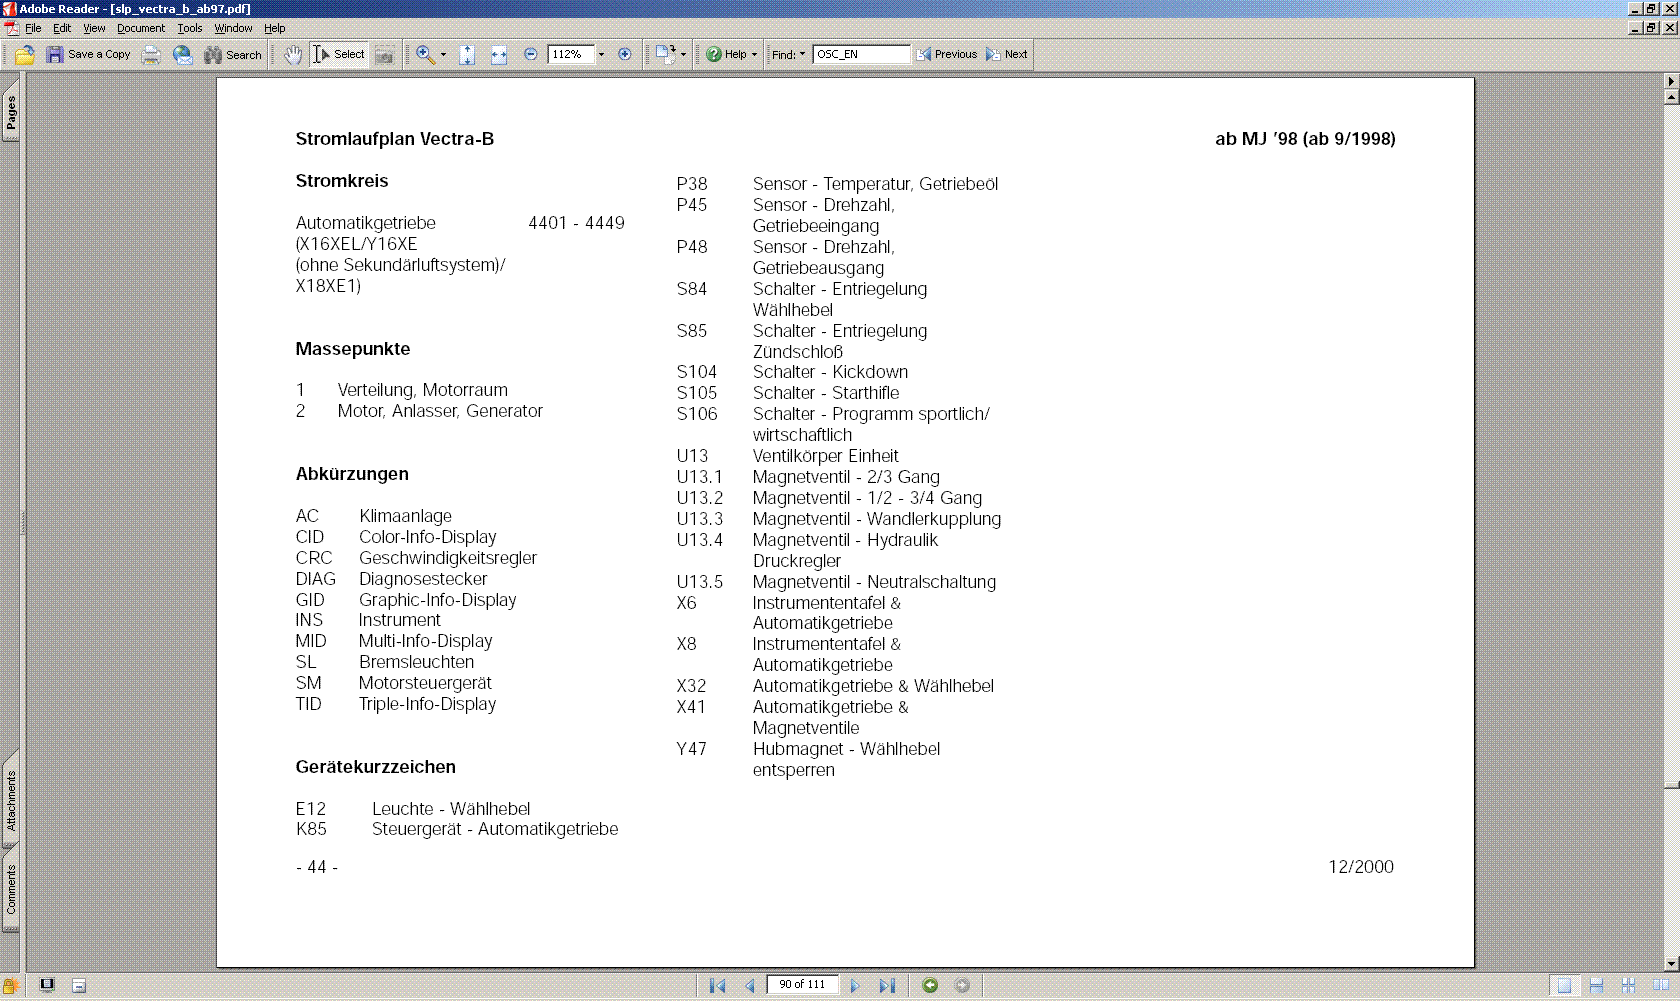Click the greyed Next View button
This screenshot has height=1001, width=1680.
pyautogui.click(x=962, y=986)
